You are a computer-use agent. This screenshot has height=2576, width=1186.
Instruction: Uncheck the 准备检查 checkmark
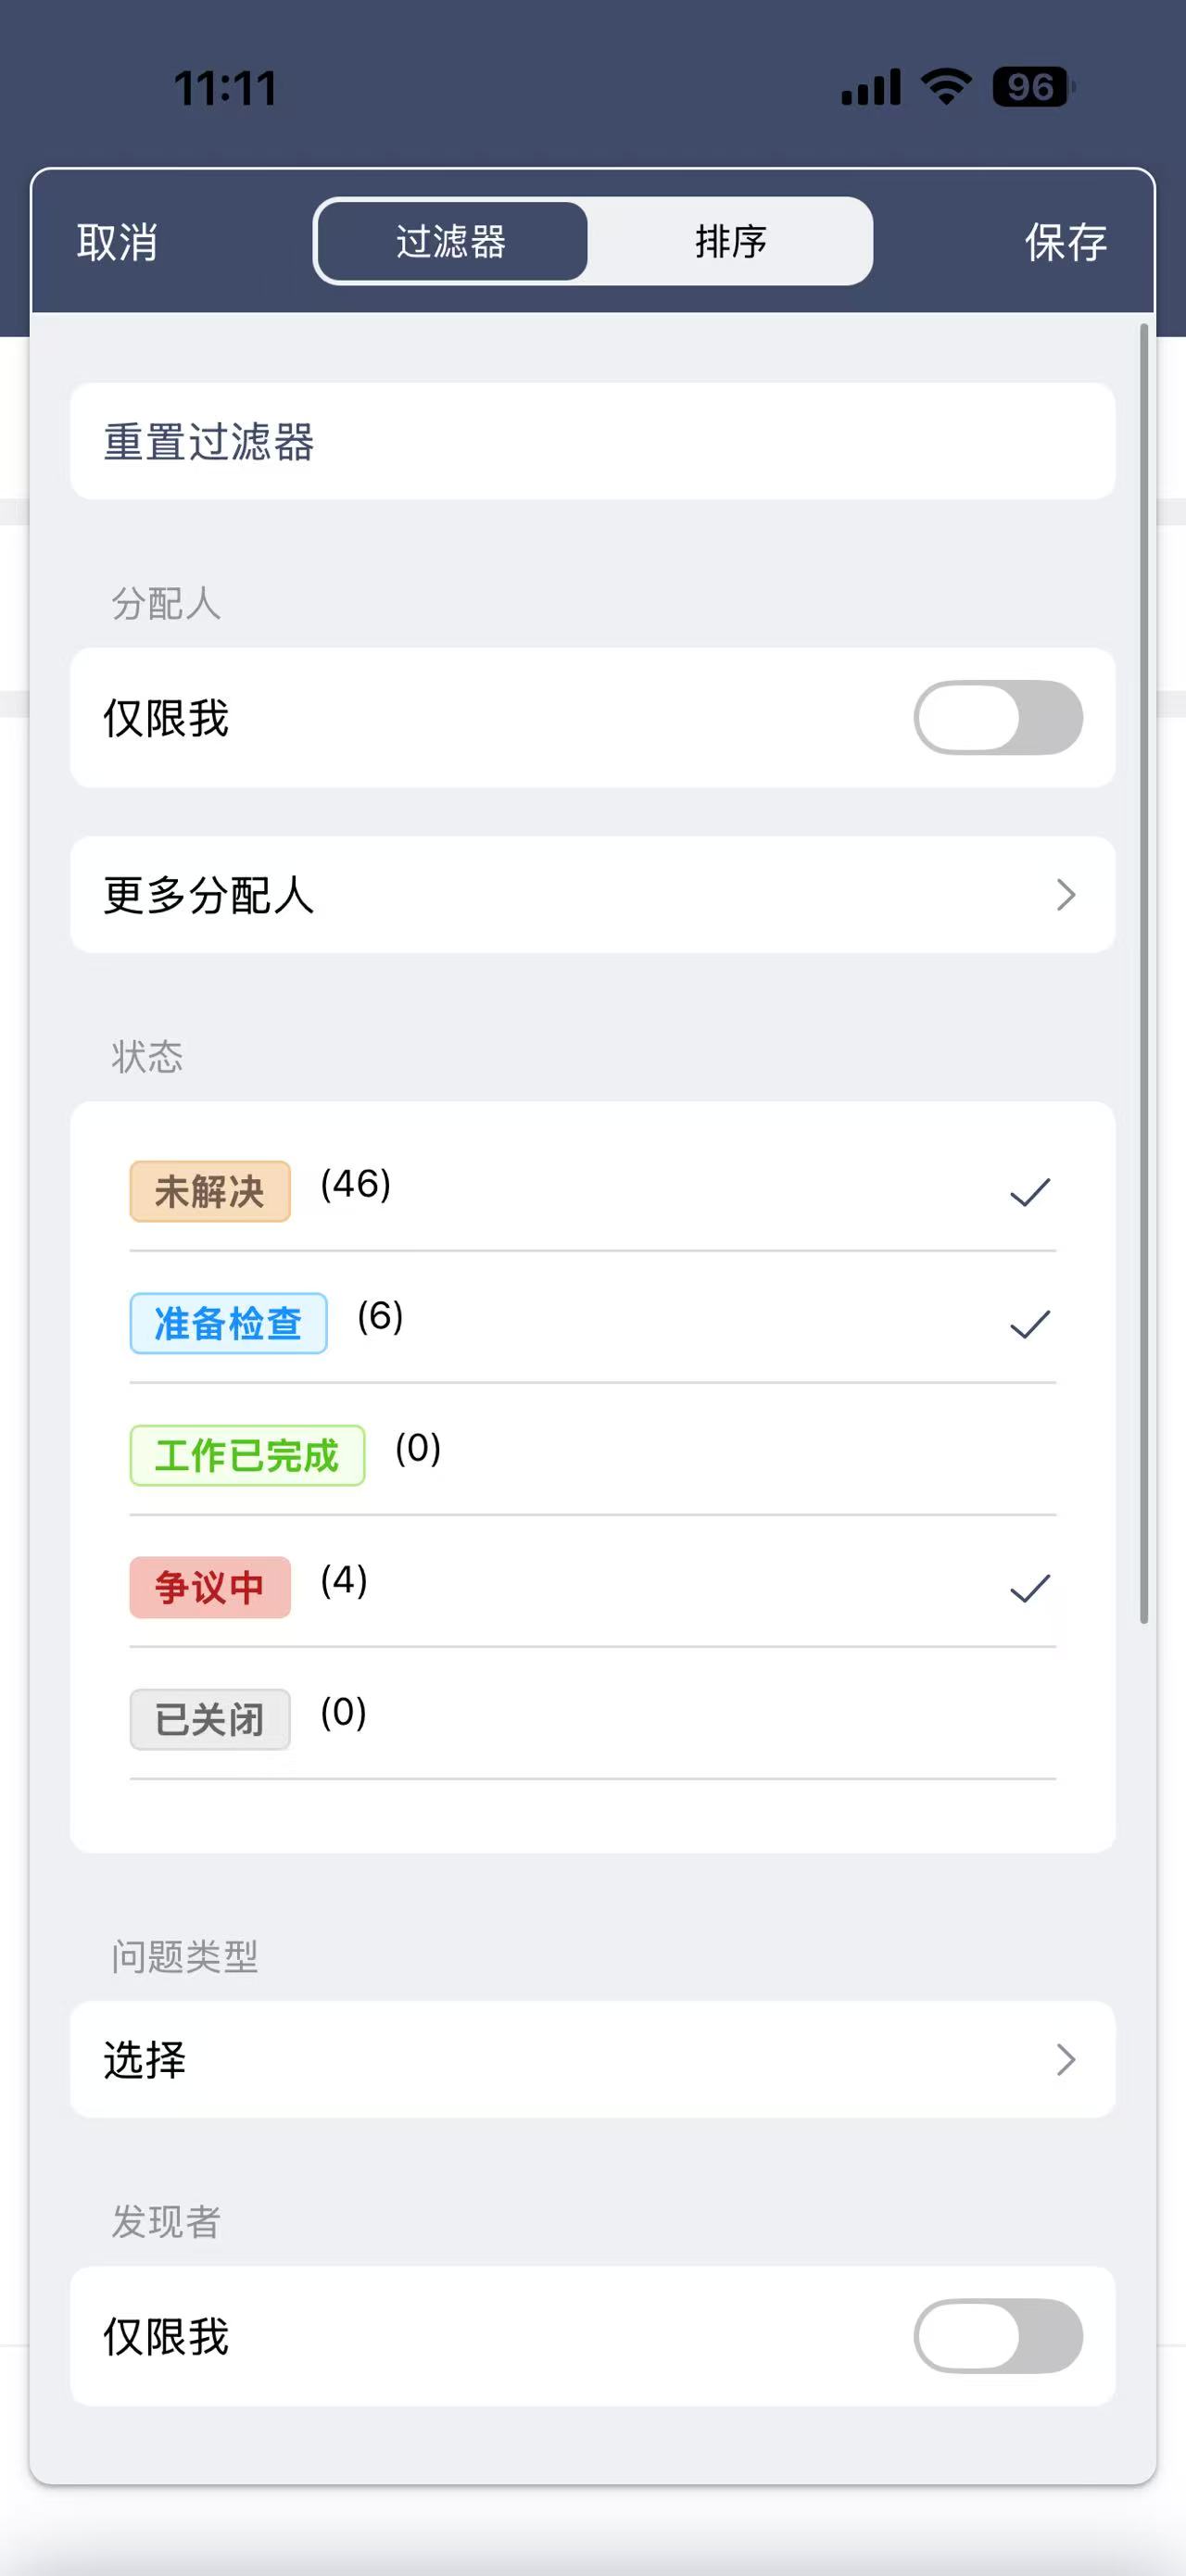click(x=1029, y=1324)
